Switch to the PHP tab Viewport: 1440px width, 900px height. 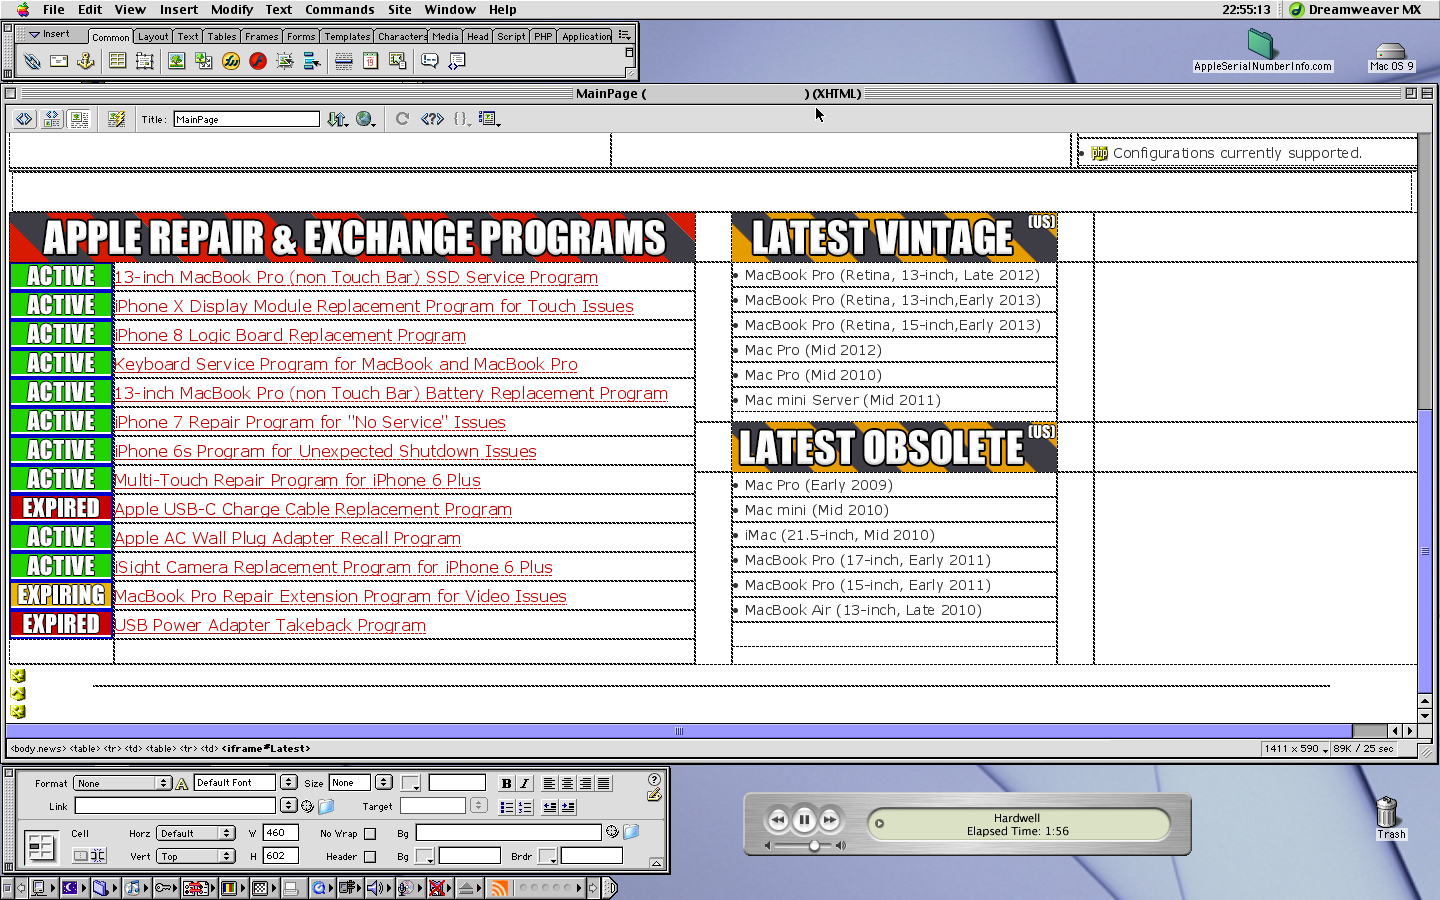[x=543, y=36]
